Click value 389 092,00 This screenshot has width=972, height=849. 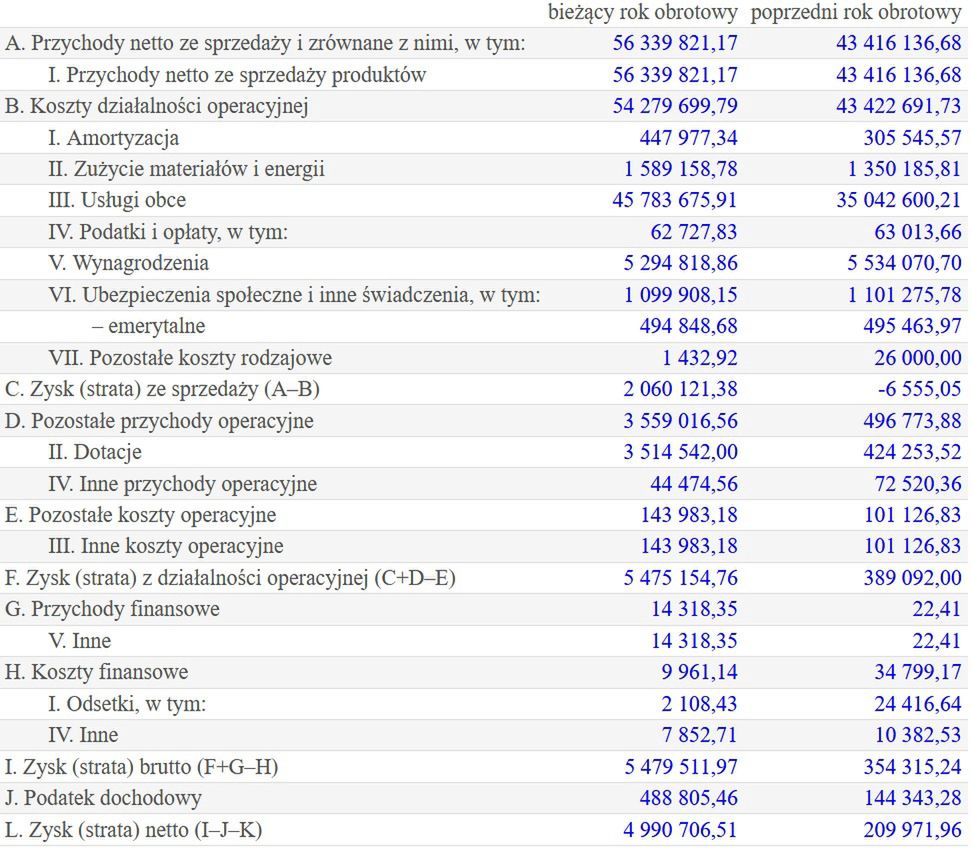pos(912,578)
